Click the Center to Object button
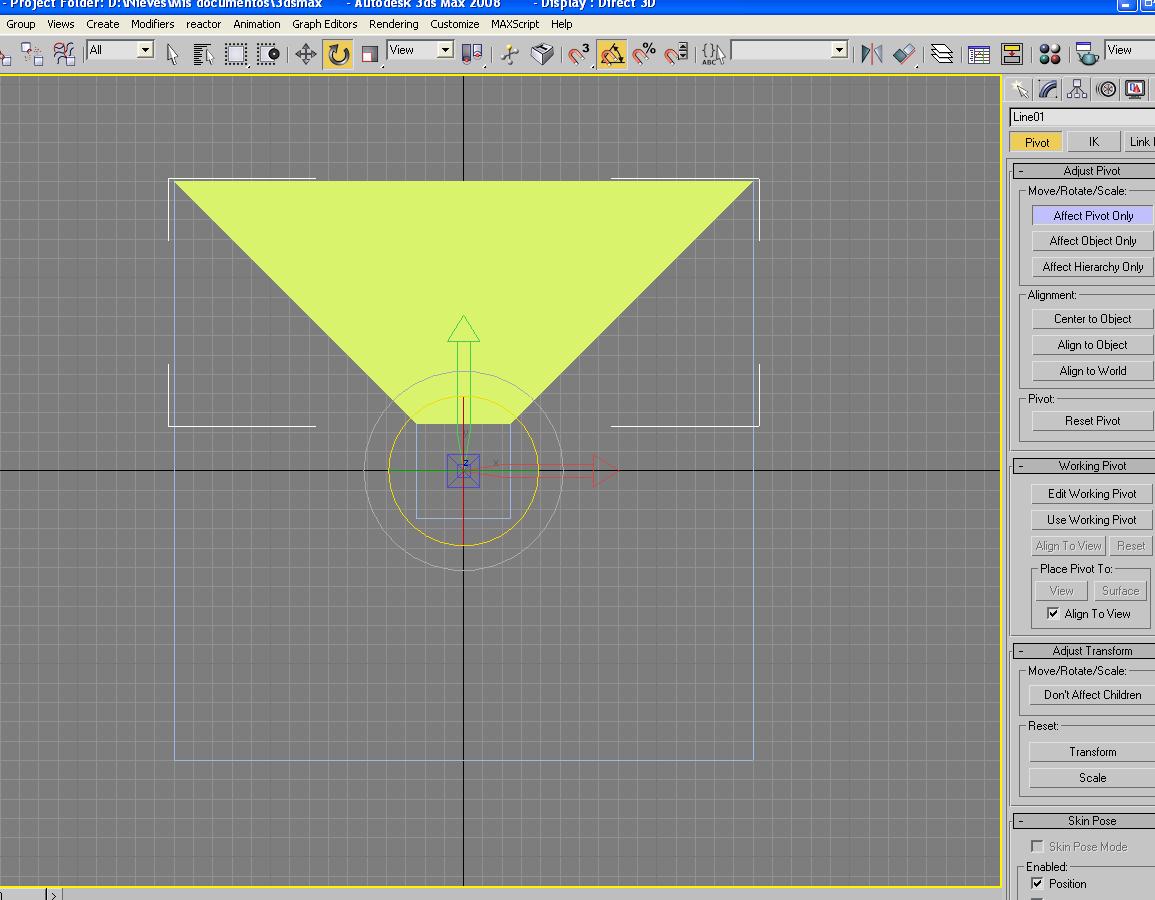1155x900 pixels. [x=1092, y=319]
